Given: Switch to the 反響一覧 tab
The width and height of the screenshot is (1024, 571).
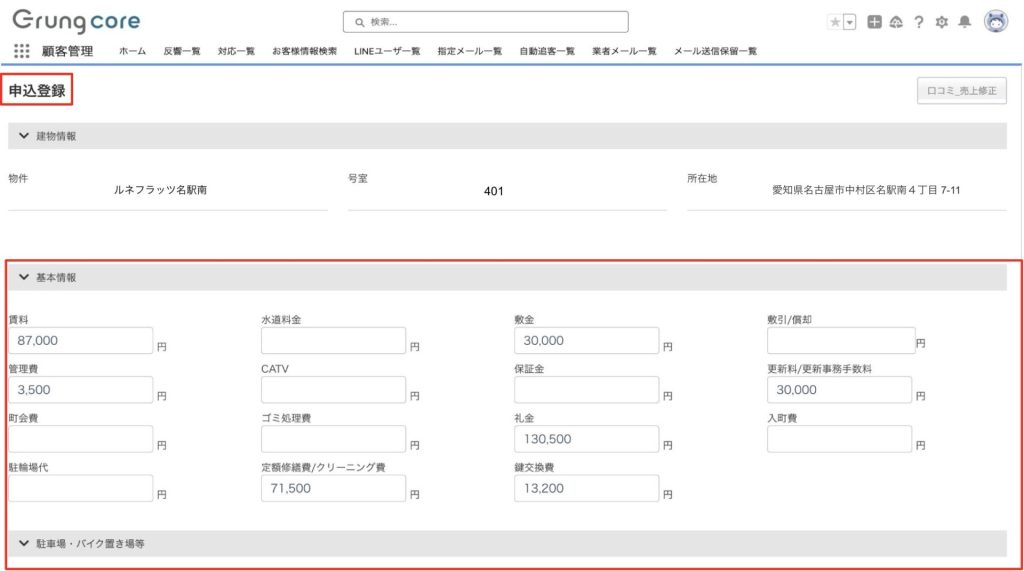Looking at the screenshot, I should [x=182, y=51].
